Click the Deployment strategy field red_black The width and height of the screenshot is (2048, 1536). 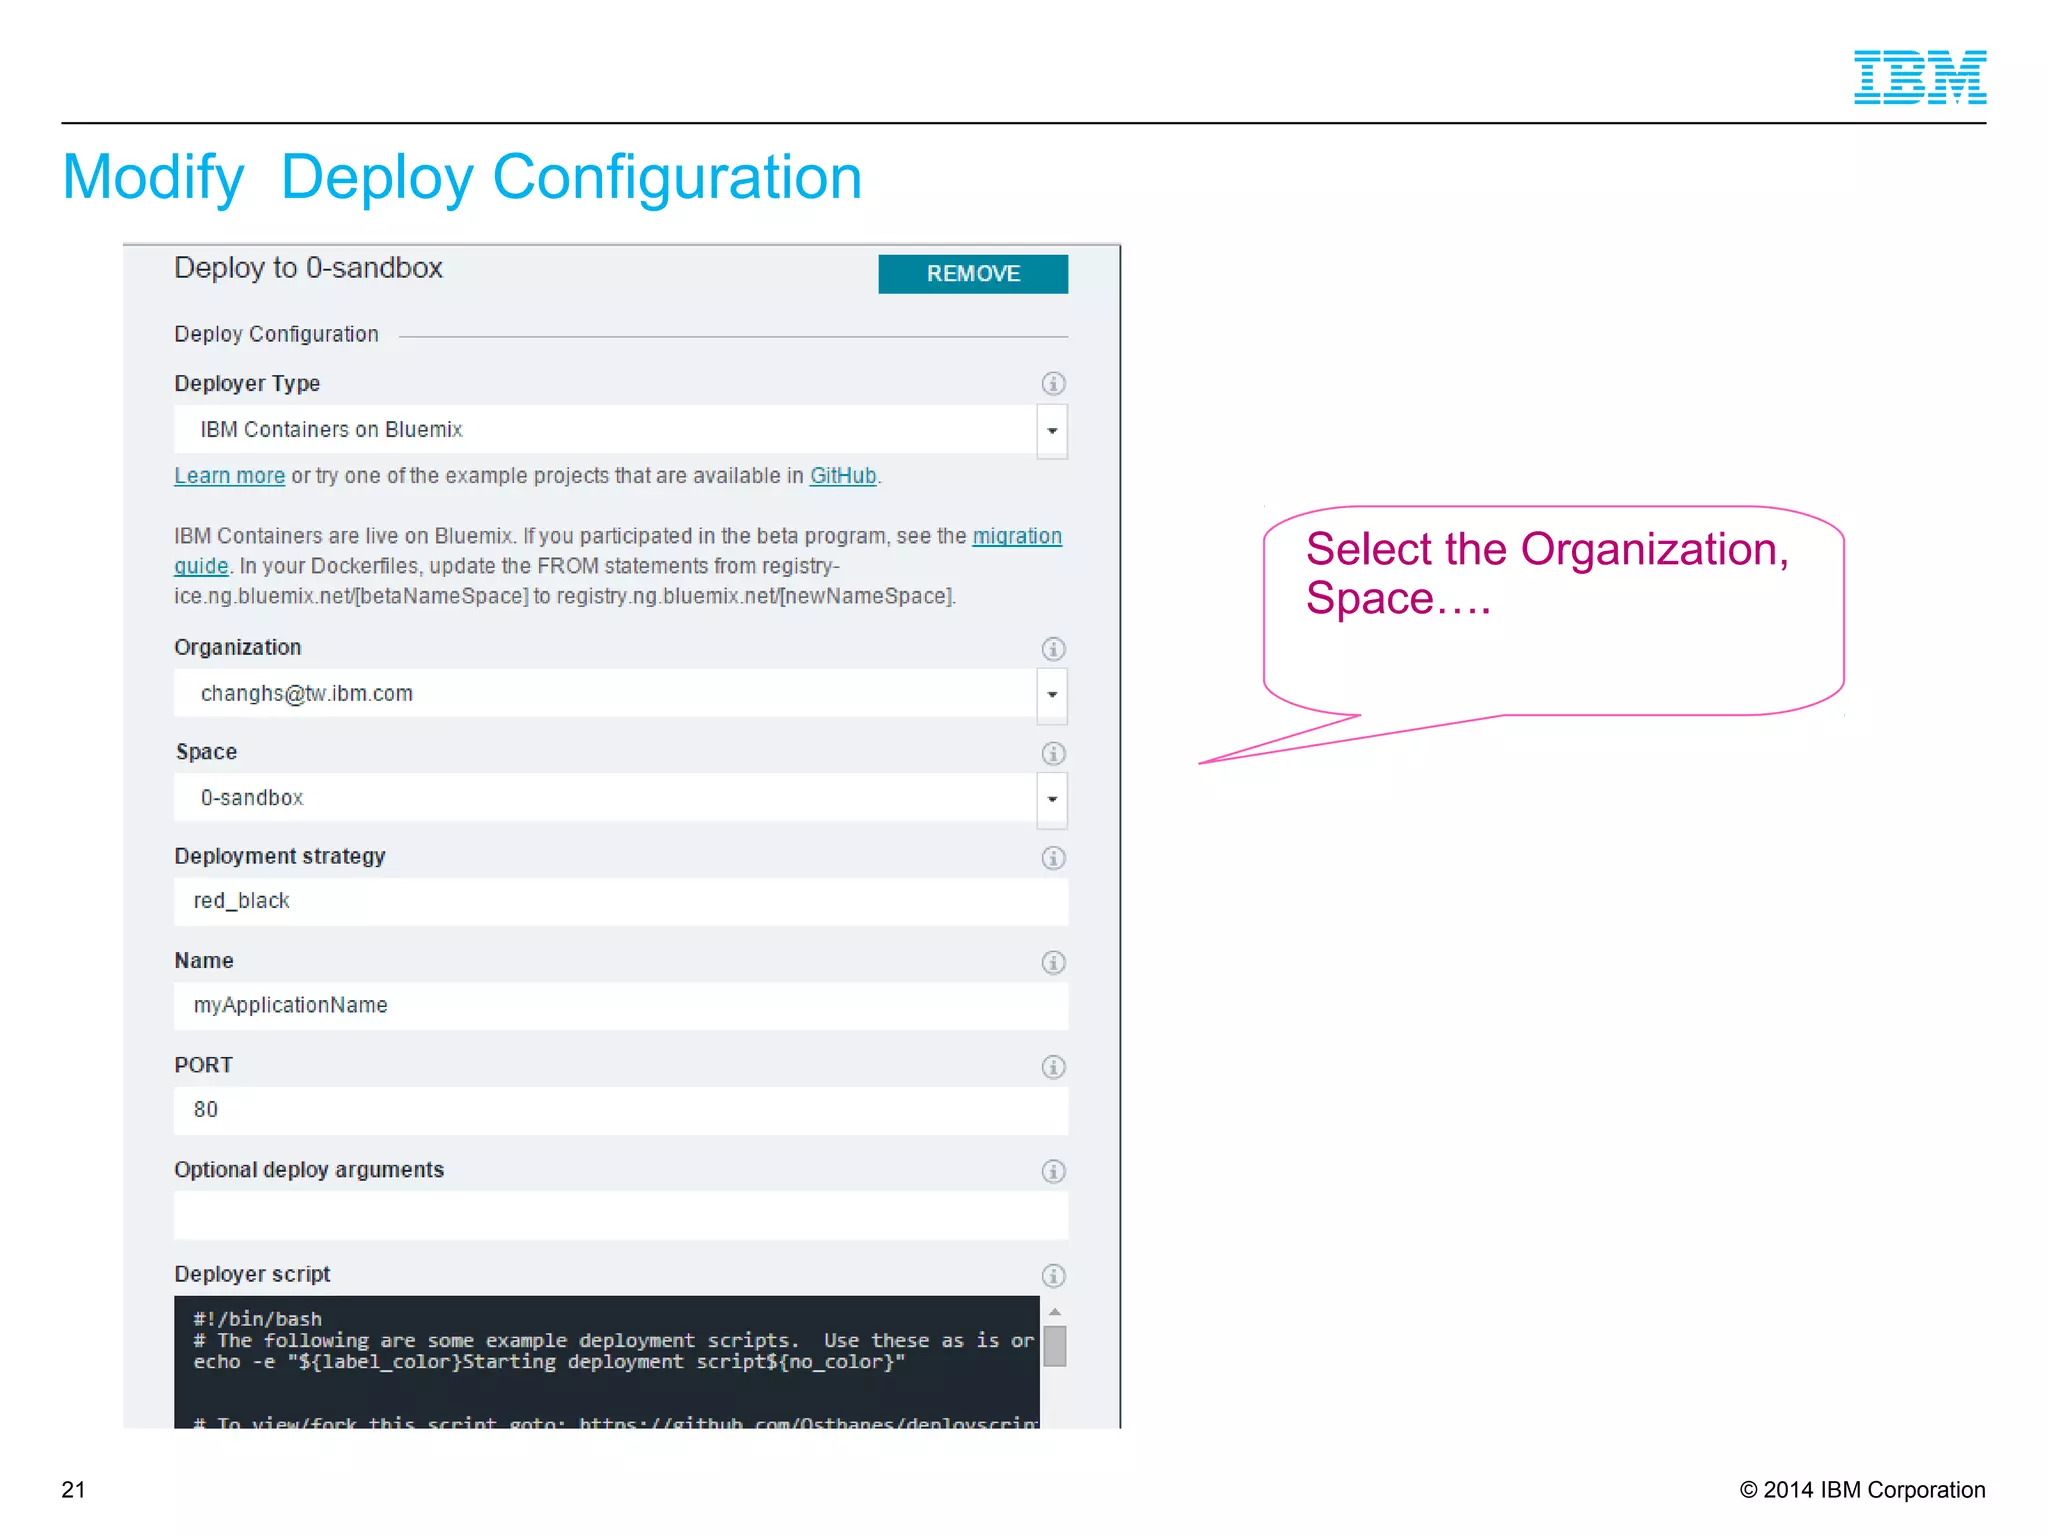[621, 901]
